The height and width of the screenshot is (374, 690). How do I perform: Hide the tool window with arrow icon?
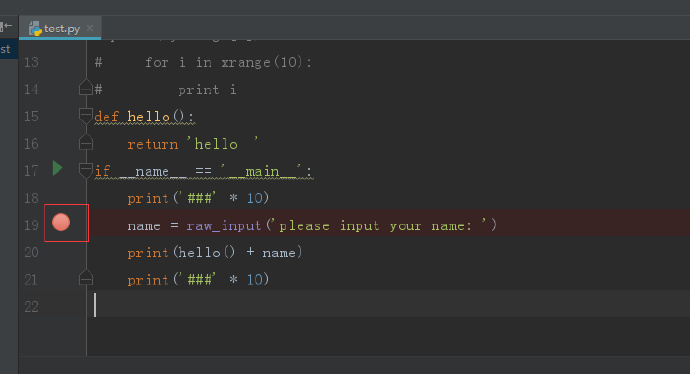(6, 26)
